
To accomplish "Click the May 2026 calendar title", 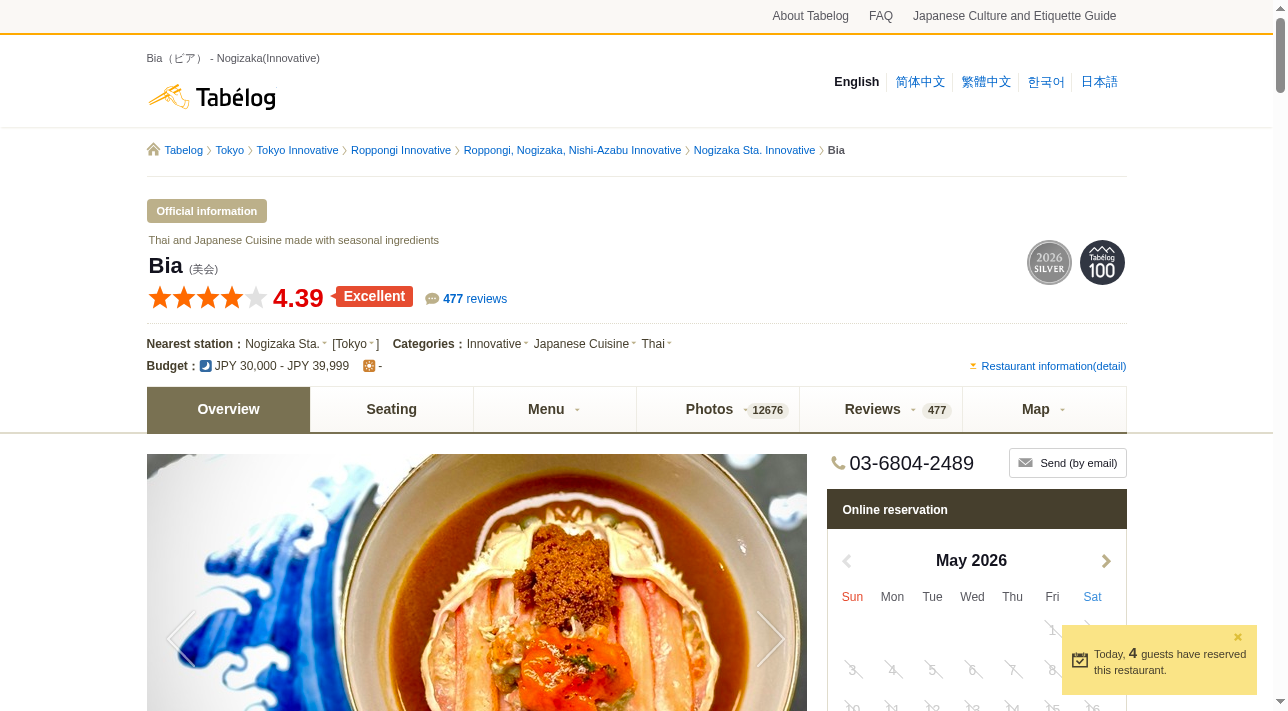I will click(x=971, y=561).
